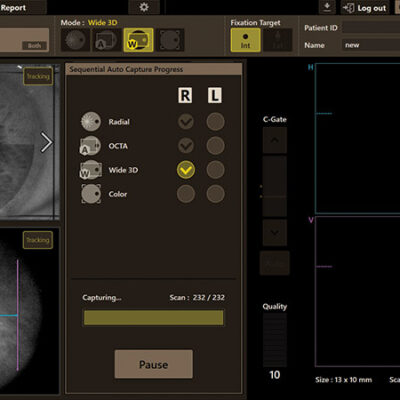This screenshot has height=400, width=400.
Task: Expand the panel with right chevron arrow
Action: click(x=46, y=142)
